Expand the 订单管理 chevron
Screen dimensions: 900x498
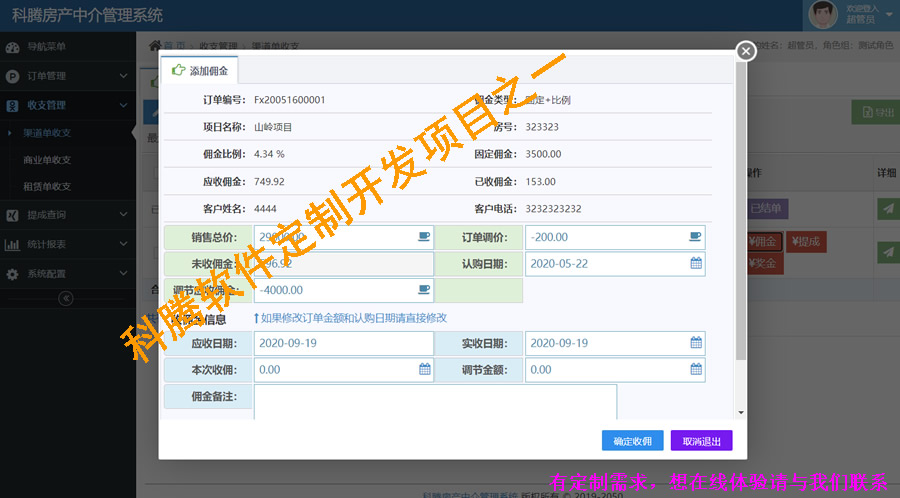click(123, 76)
